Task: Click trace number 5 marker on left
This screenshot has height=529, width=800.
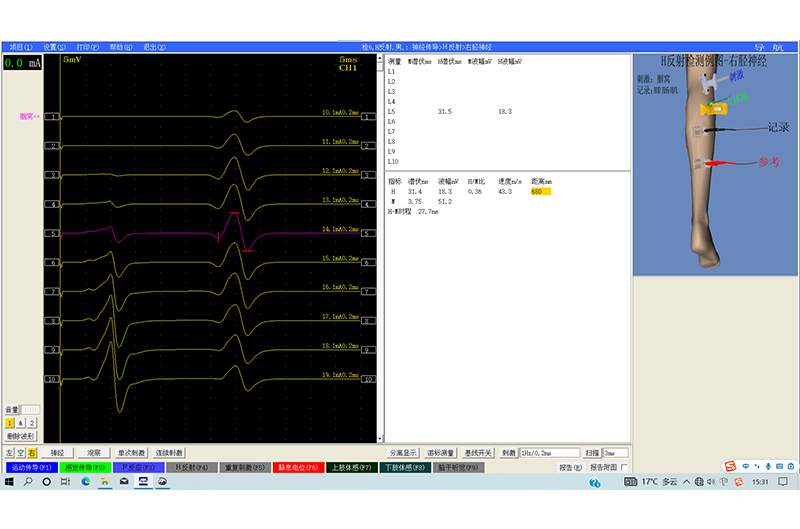Action: [x=54, y=233]
